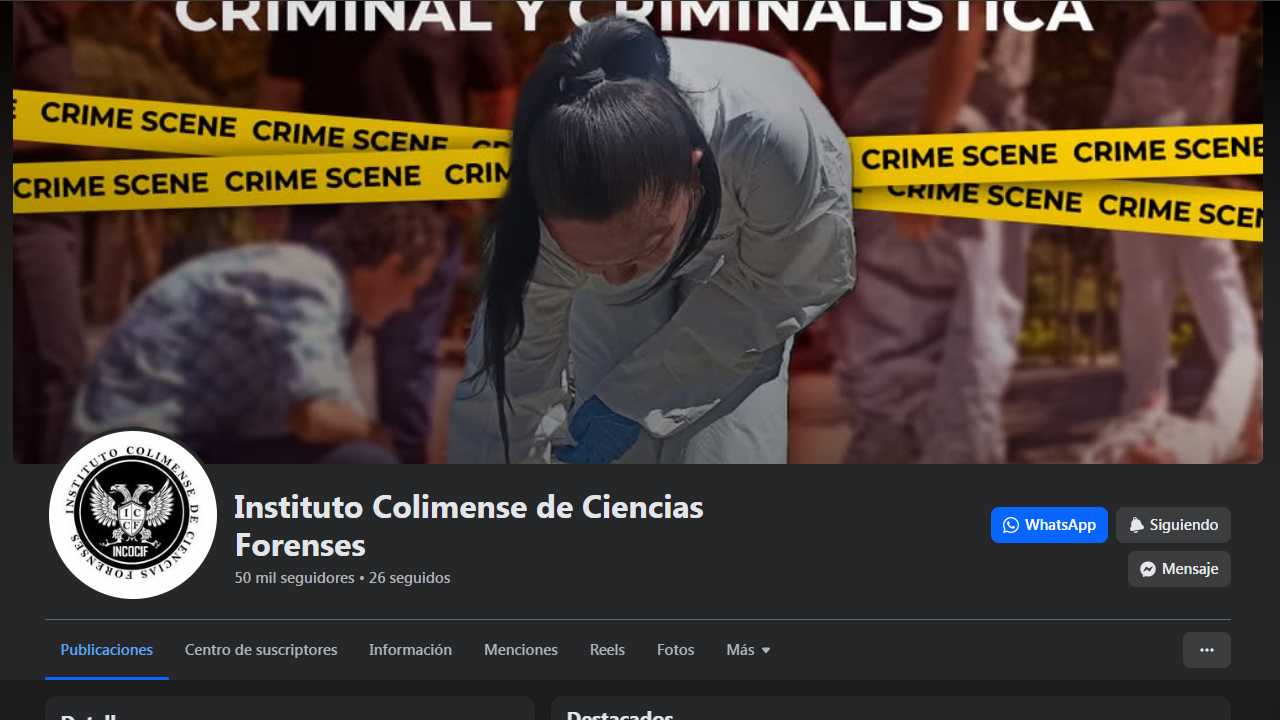The height and width of the screenshot is (720, 1280).
Task: View the 50 mil seguidores list
Action: (295, 578)
